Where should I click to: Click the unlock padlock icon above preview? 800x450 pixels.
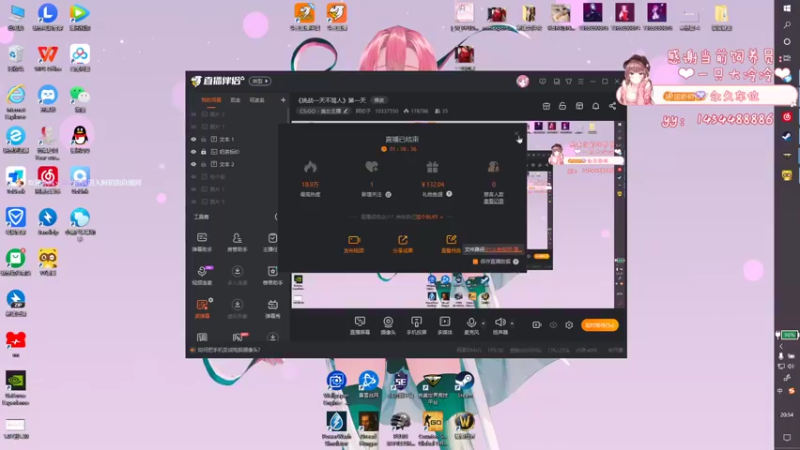pyautogui.click(x=562, y=106)
